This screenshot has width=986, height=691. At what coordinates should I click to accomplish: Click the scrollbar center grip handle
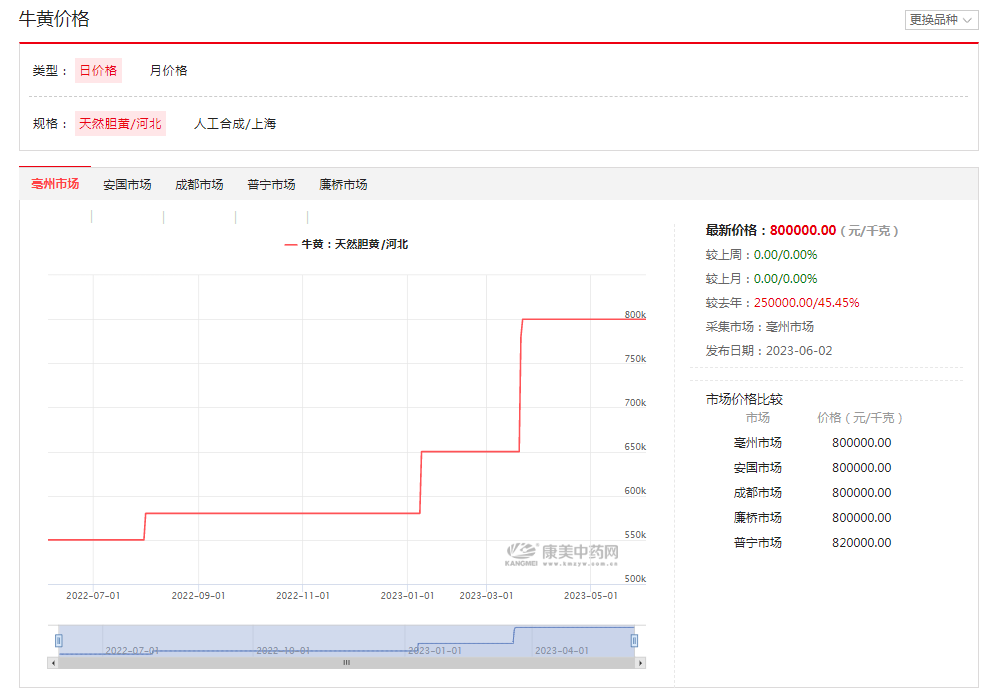[347, 663]
